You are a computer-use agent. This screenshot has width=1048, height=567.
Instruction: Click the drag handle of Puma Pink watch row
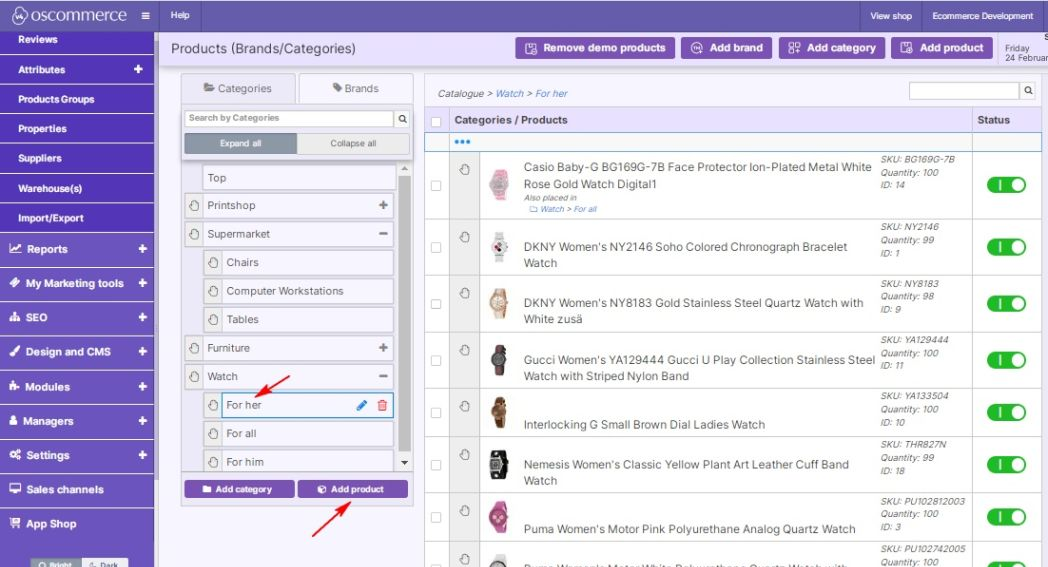(x=465, y=512)
